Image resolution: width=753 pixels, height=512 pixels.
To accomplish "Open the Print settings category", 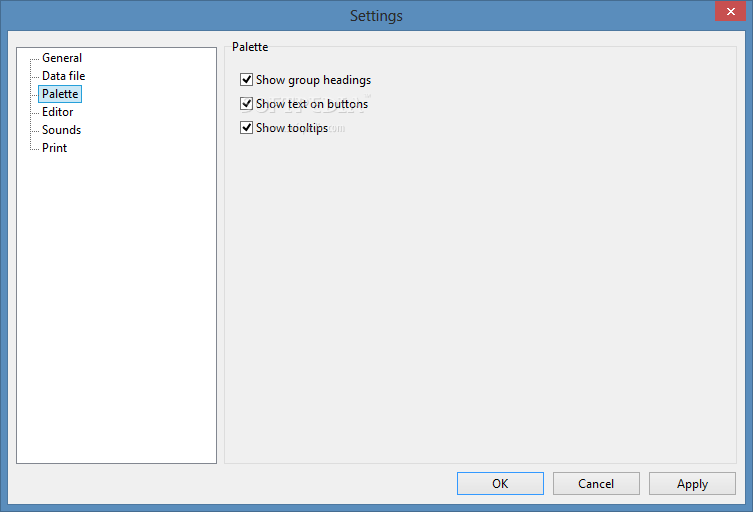I will (54, 148).
